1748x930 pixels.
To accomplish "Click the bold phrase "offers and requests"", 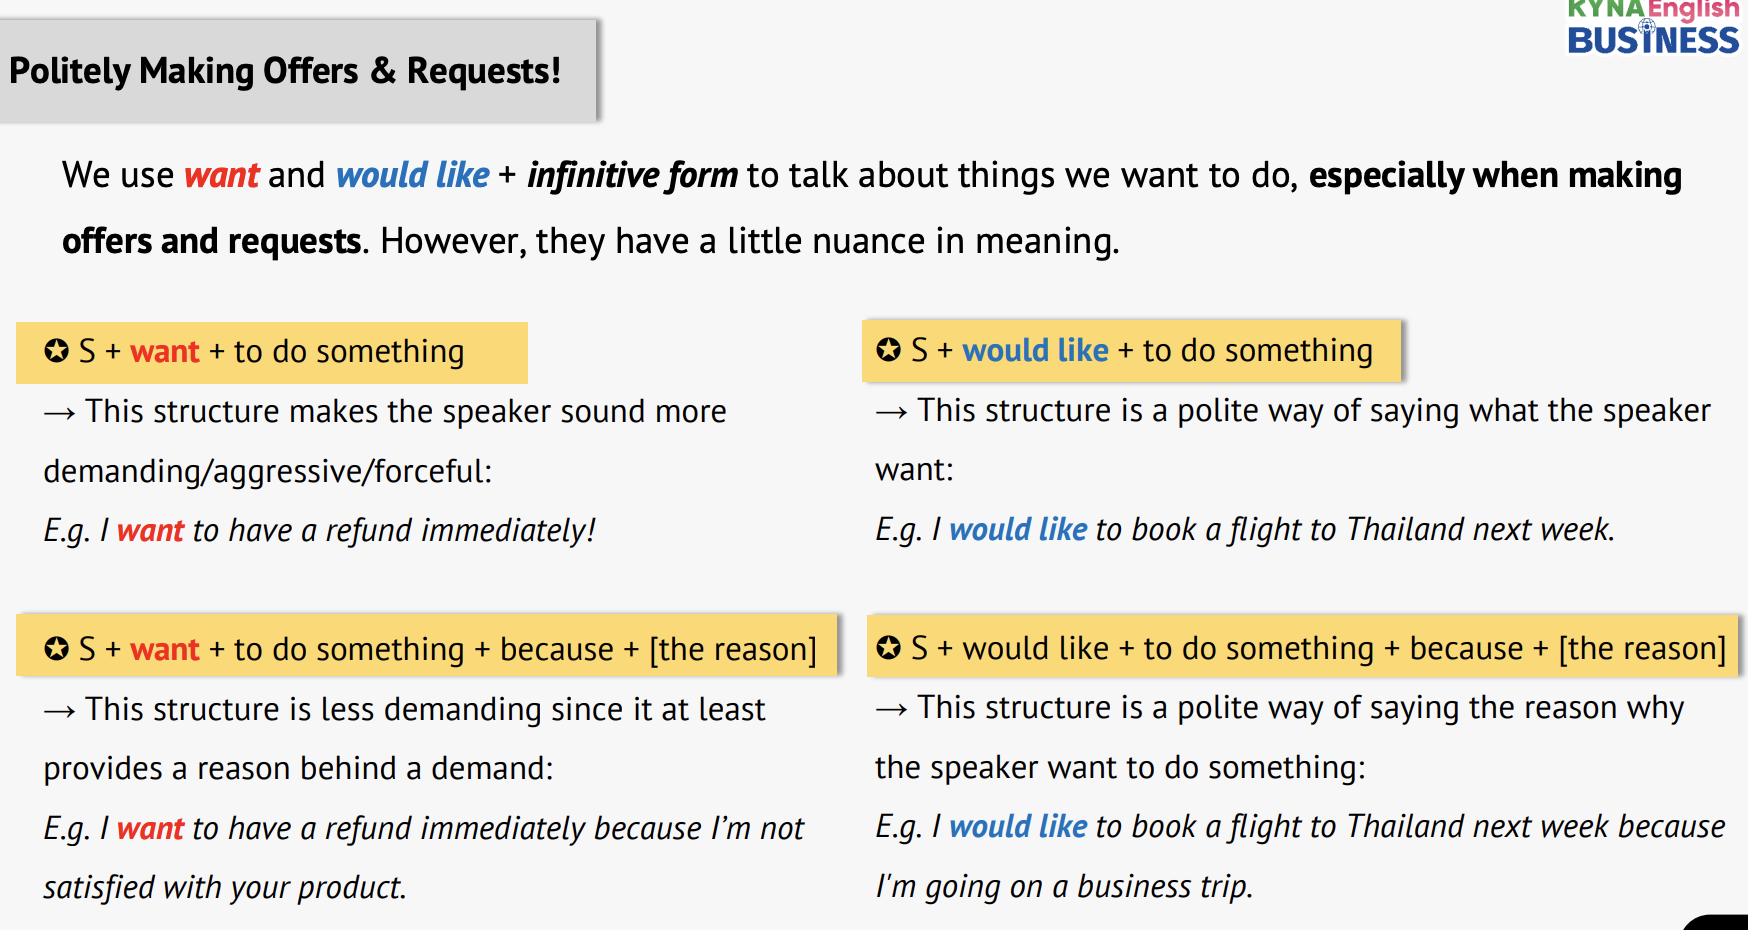I will [212, 241].
